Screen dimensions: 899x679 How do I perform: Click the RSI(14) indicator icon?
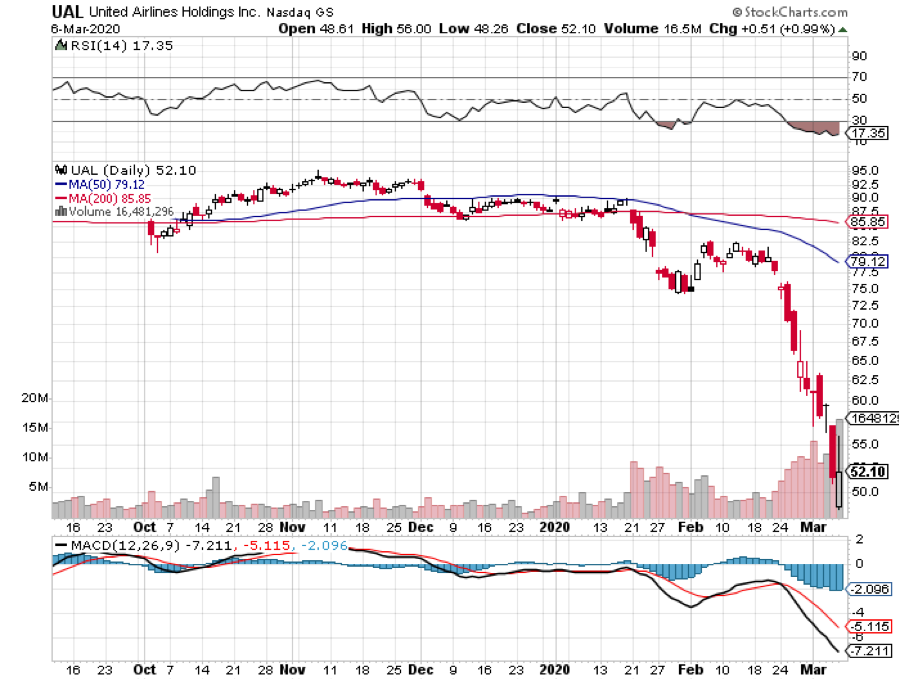(x=60, y=45)
